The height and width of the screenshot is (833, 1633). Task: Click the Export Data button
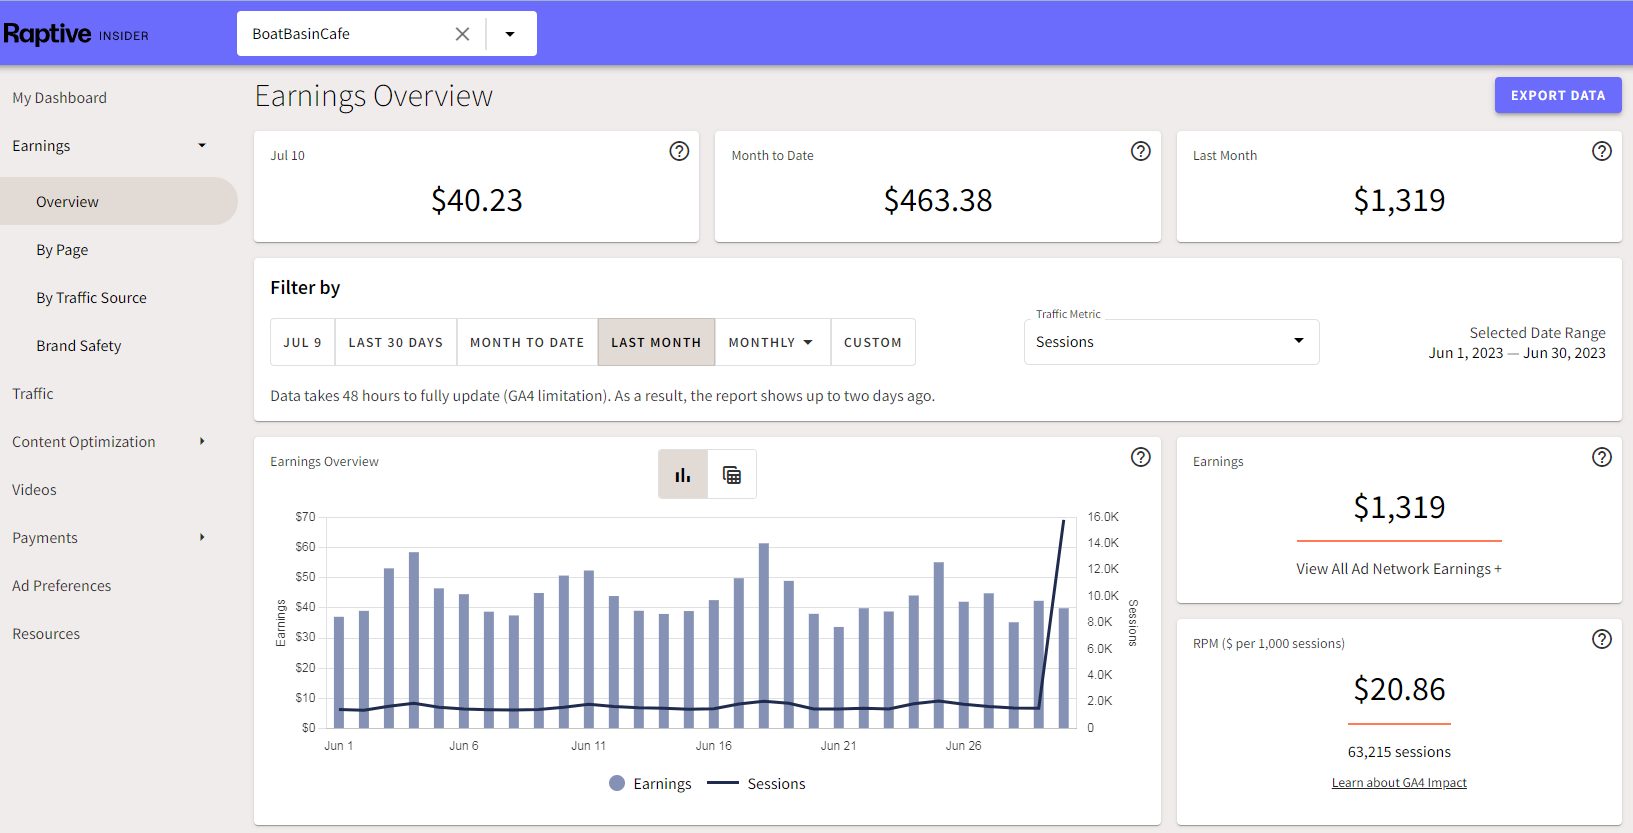[1558, 95]
